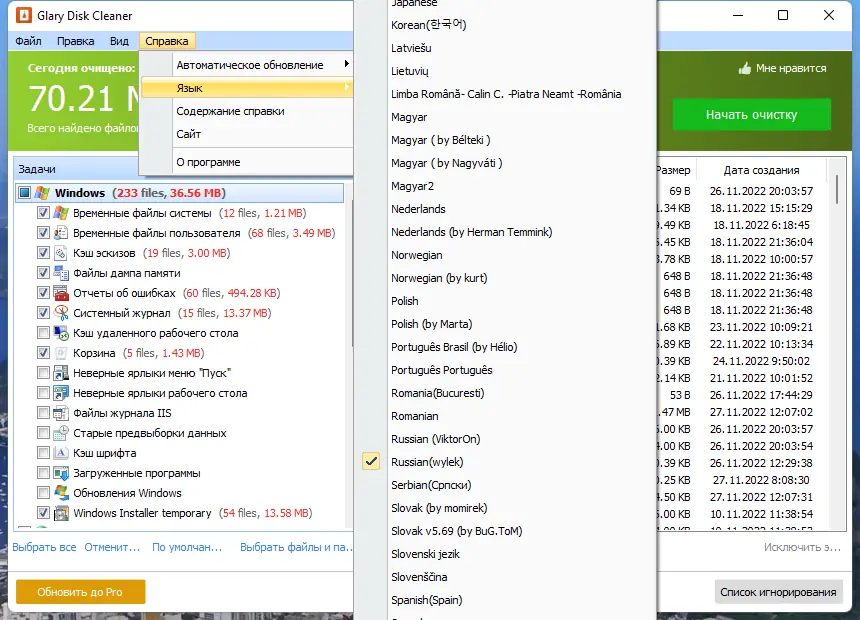Open the Правка menu
The image size is (860, 620).
75,41
